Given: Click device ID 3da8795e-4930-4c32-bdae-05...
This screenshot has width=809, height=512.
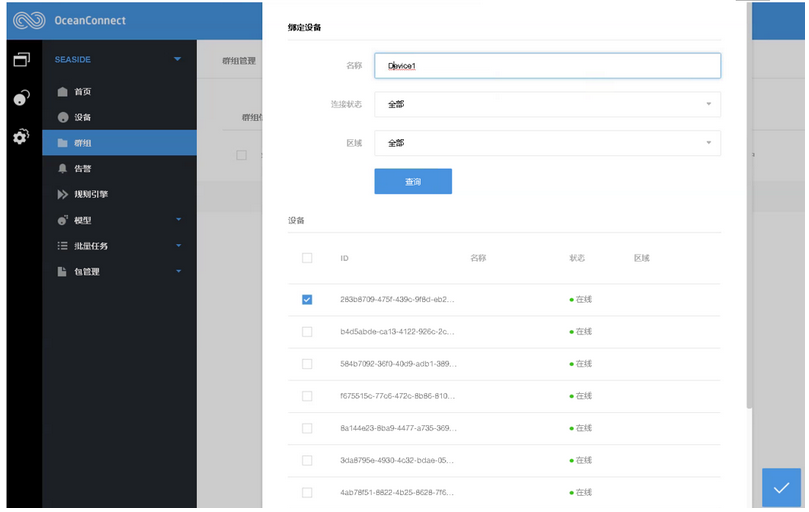Looking at the screenshot, I should click(397, 460).
